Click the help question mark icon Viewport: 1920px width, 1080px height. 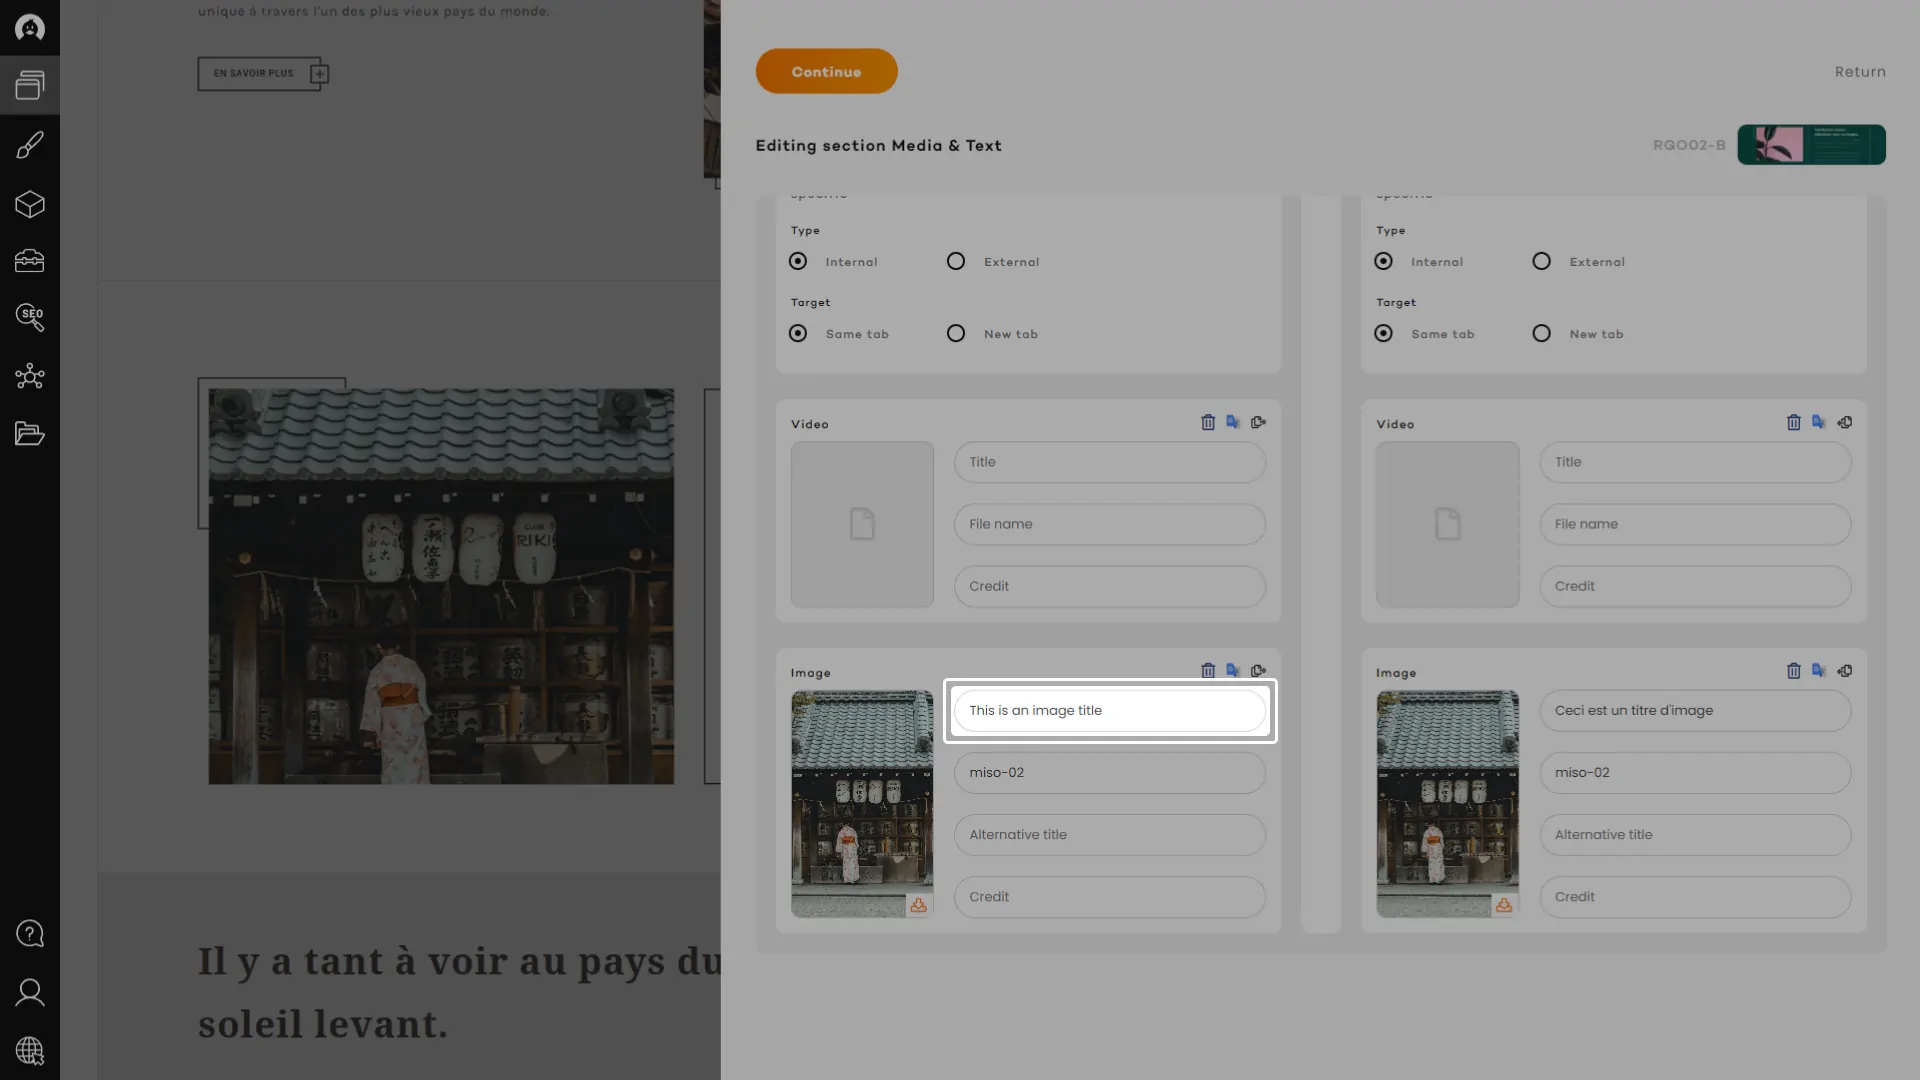click(30, 934)
